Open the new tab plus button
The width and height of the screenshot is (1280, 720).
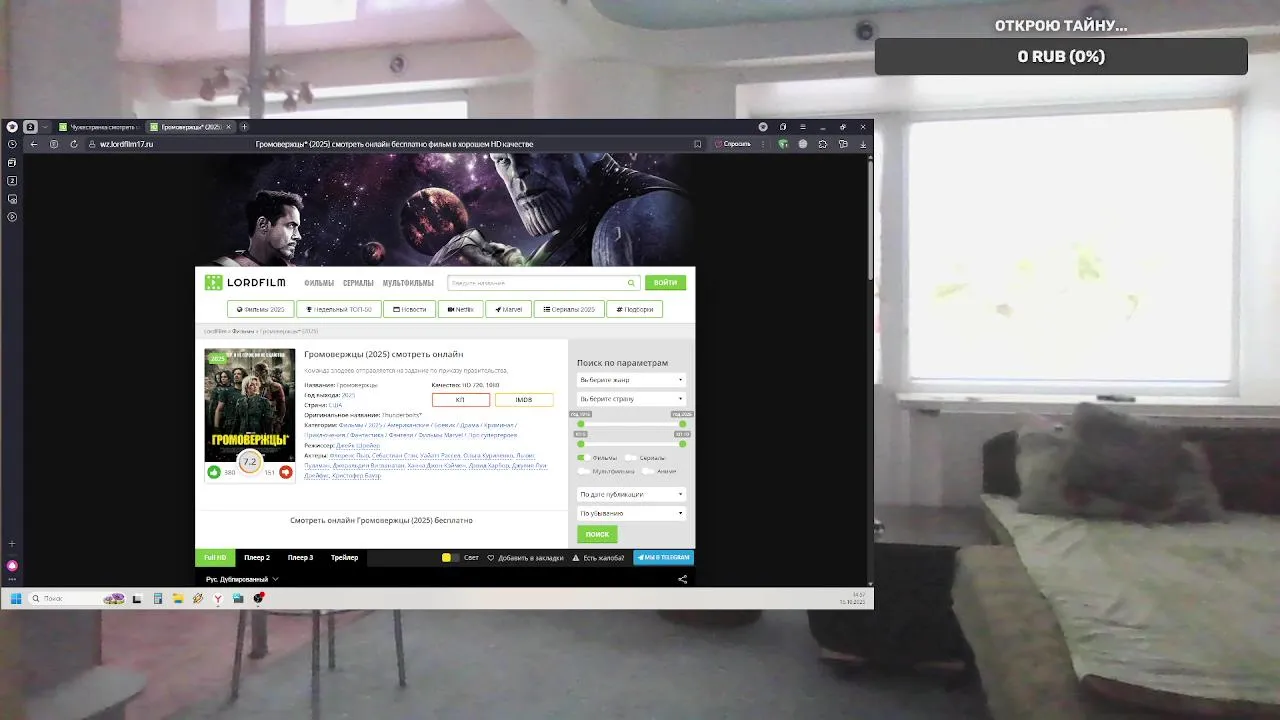click(244, 127)
